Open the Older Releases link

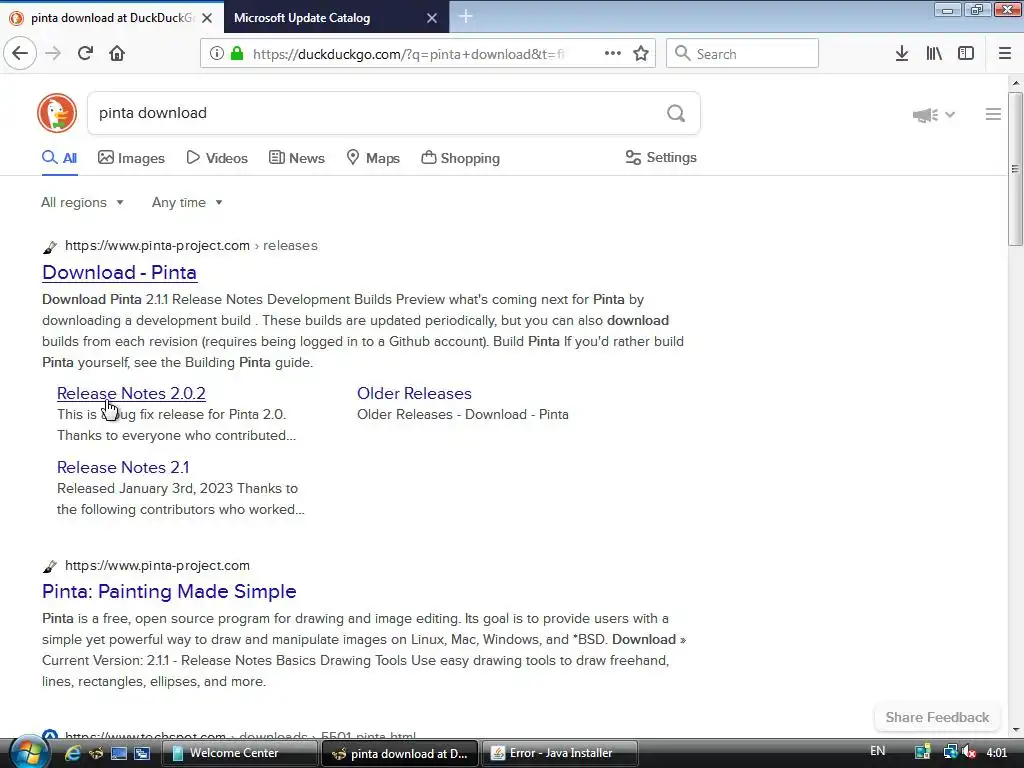[x=414, y=393]
